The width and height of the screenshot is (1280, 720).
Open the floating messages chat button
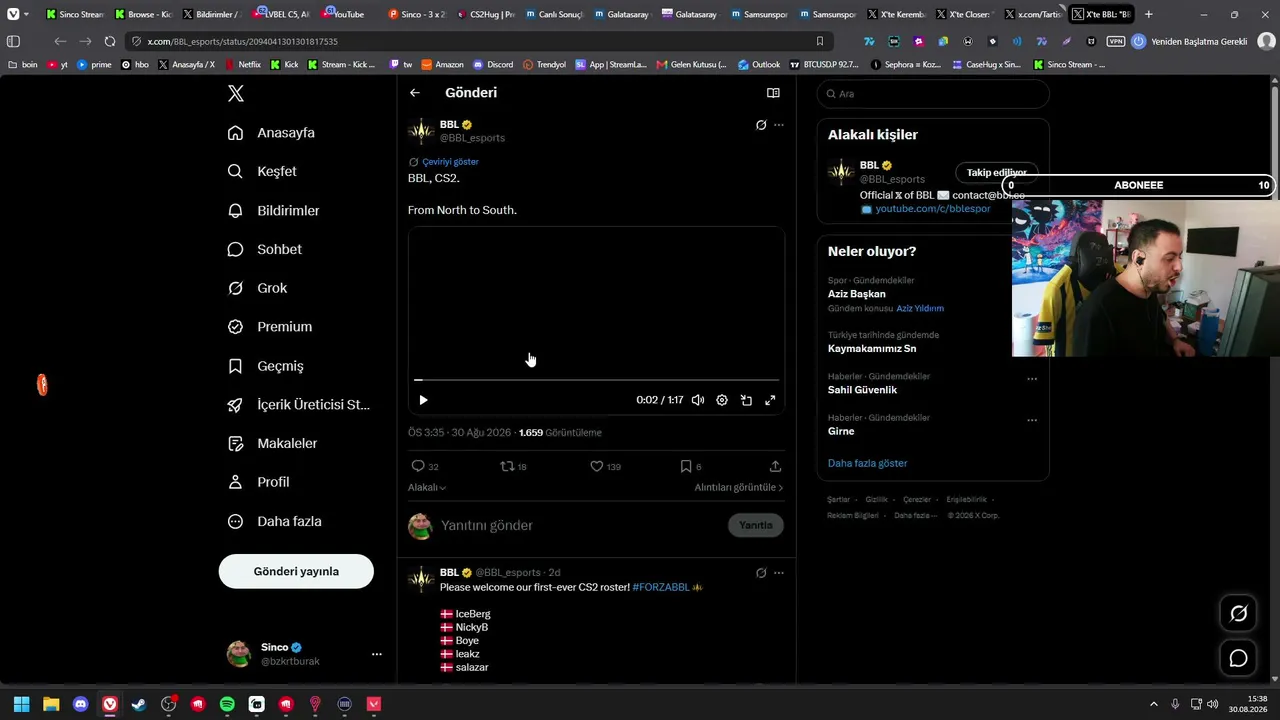pos(1238,658)
